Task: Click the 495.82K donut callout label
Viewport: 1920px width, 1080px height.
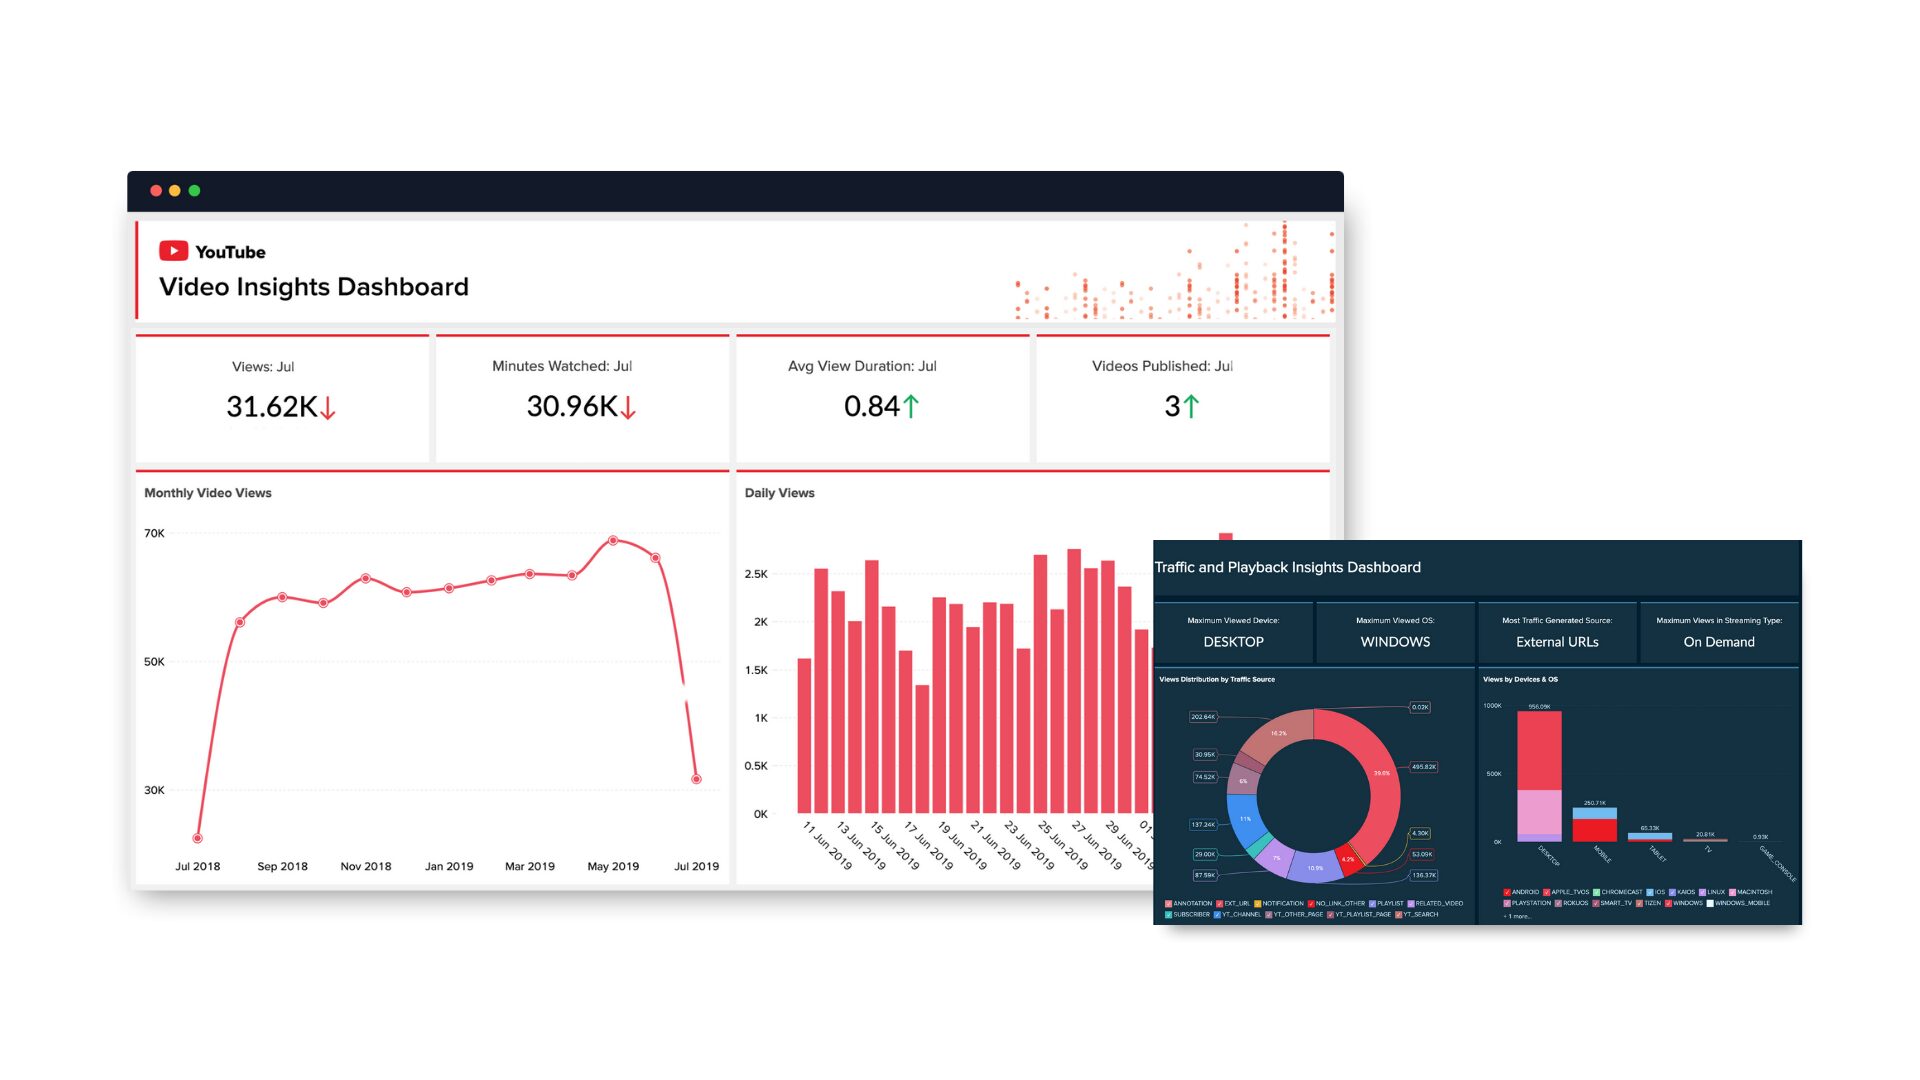Action: click(1423, 767)
